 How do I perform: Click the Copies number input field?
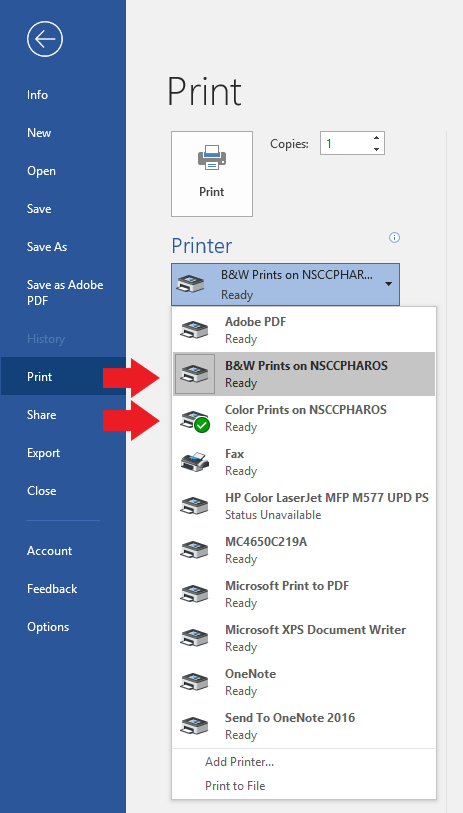click(x=346, y=144)
